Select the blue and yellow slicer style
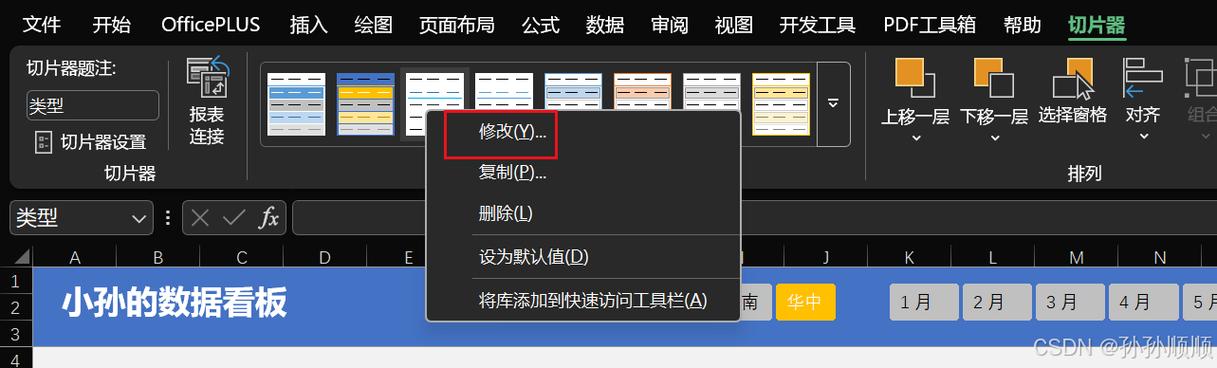The image size is (1217, 368). pos(365,104)
